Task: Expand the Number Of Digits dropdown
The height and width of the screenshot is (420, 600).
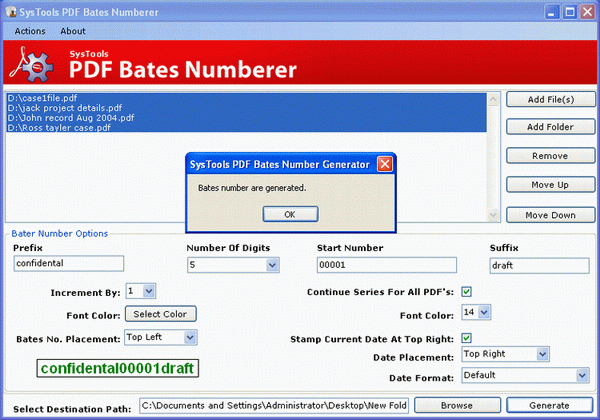Action: [272, 265]
